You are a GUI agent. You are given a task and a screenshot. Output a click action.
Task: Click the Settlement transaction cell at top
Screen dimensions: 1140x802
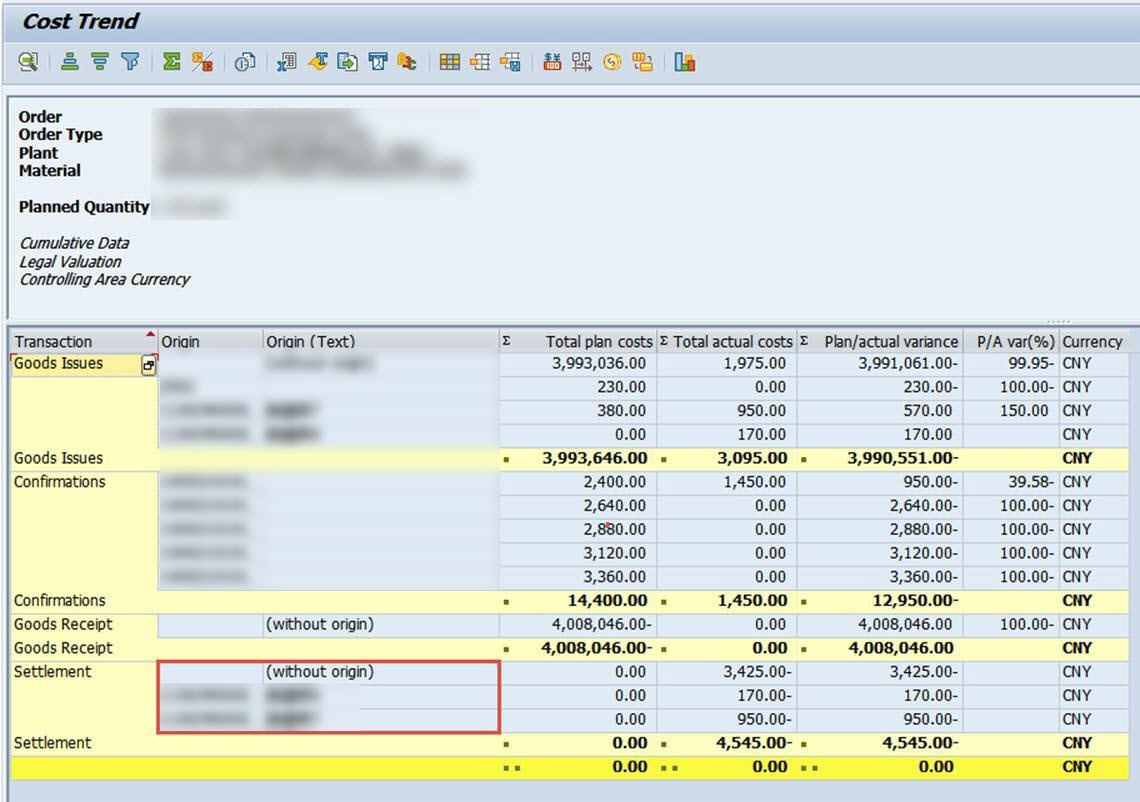click(84, 672)
